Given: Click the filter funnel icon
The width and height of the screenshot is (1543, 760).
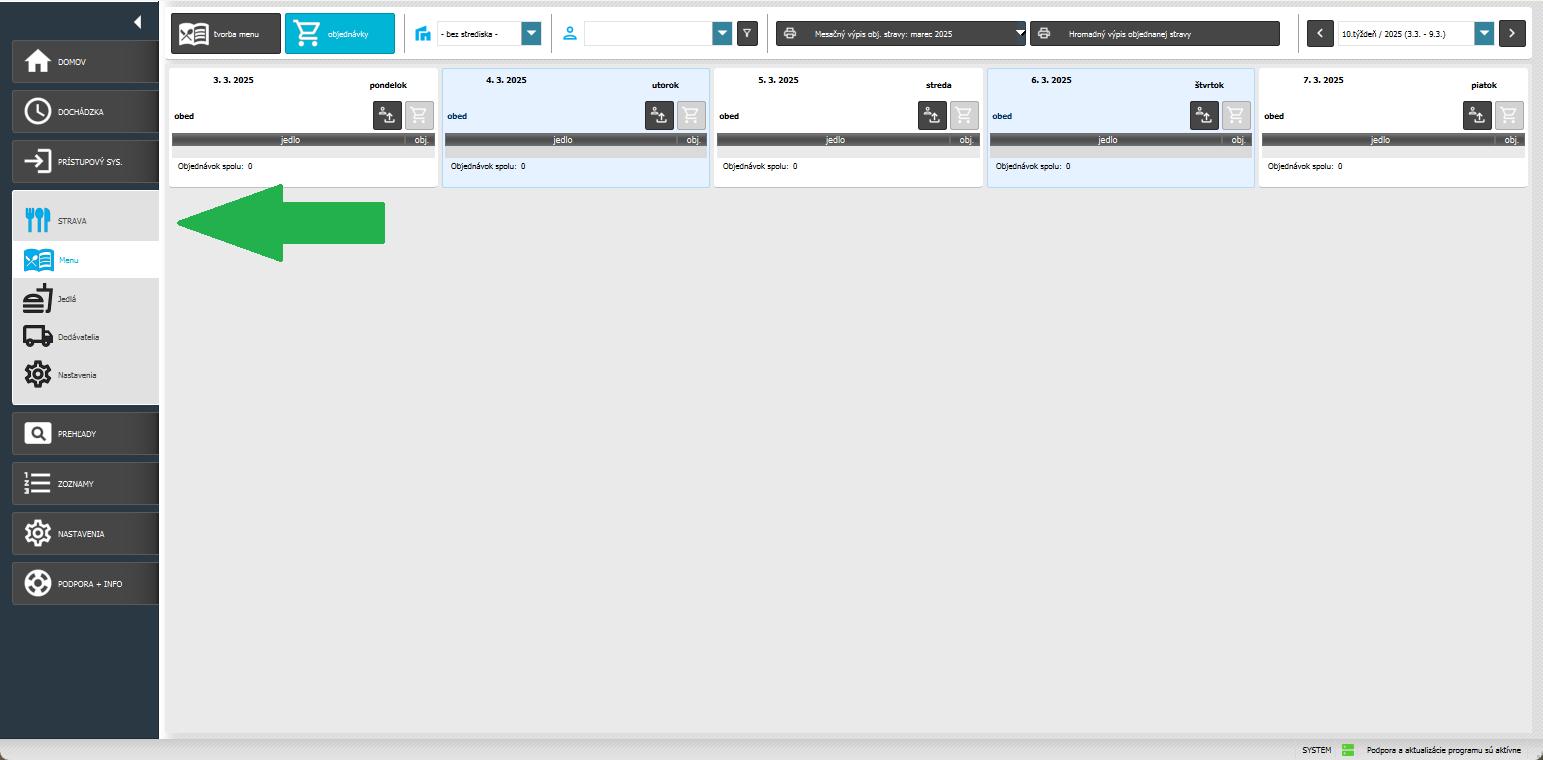Looking at the screenshot, I should click(747, 33).
